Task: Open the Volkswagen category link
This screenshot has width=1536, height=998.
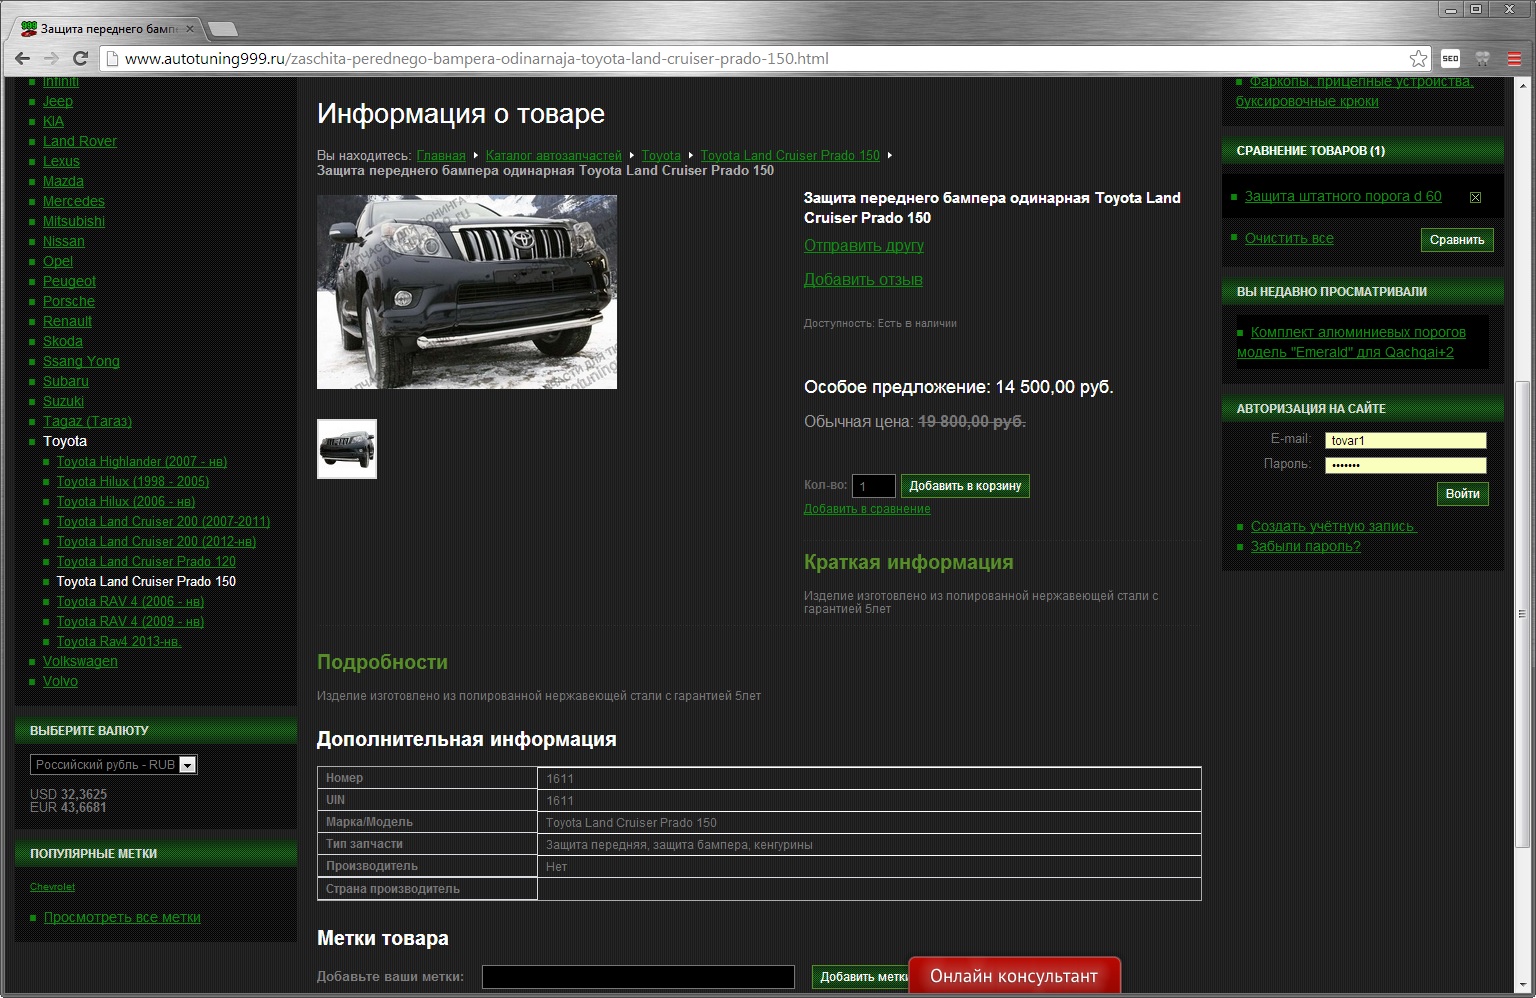Action: tap(80, 661)
